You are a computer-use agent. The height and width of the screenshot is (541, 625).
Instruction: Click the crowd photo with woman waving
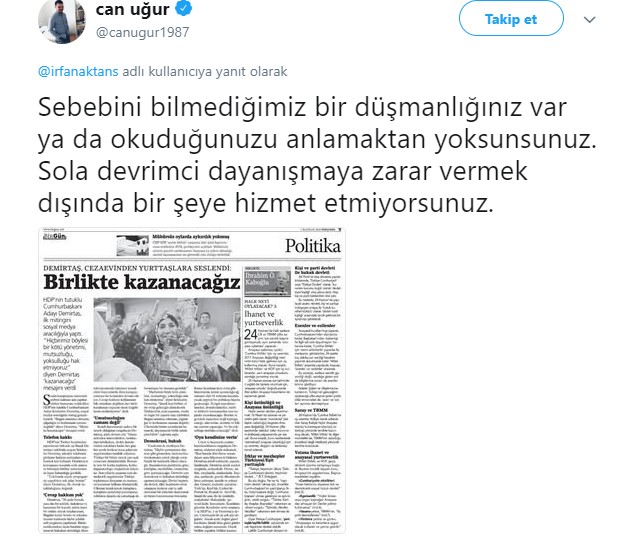[x=167, y=340]
